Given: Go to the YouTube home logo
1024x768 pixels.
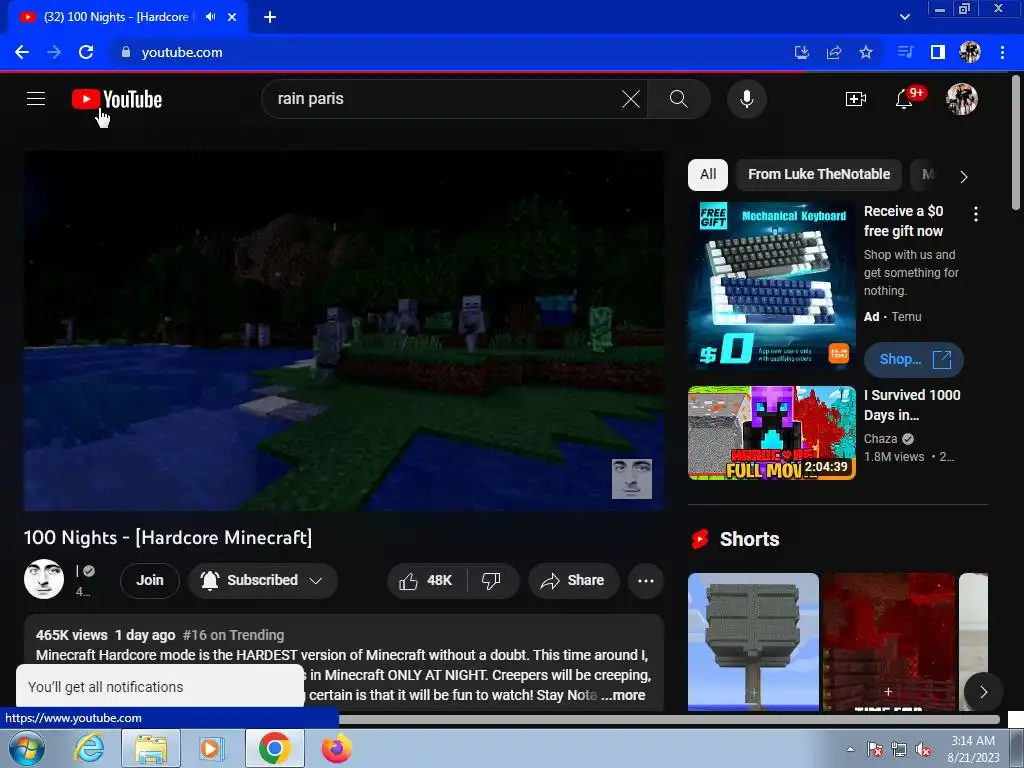Looking at the screenshot, I should pos(117,99).
